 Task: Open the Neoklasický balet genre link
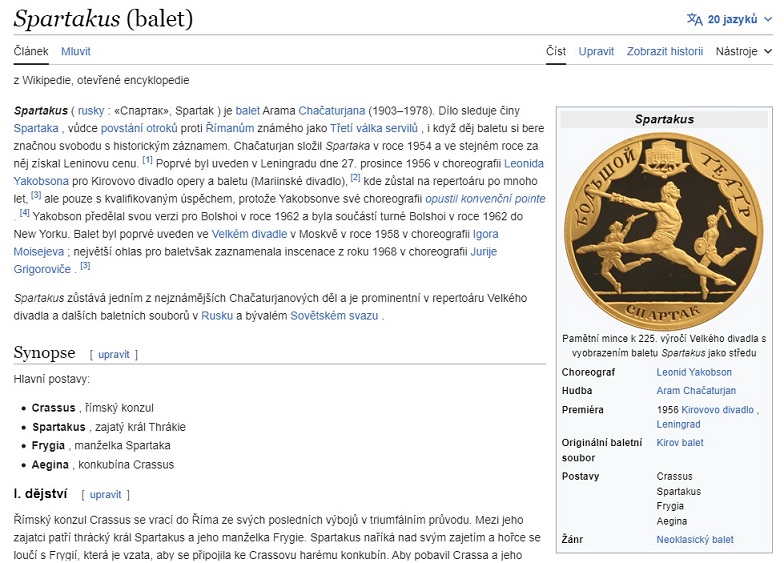click(x=694, y=540)
